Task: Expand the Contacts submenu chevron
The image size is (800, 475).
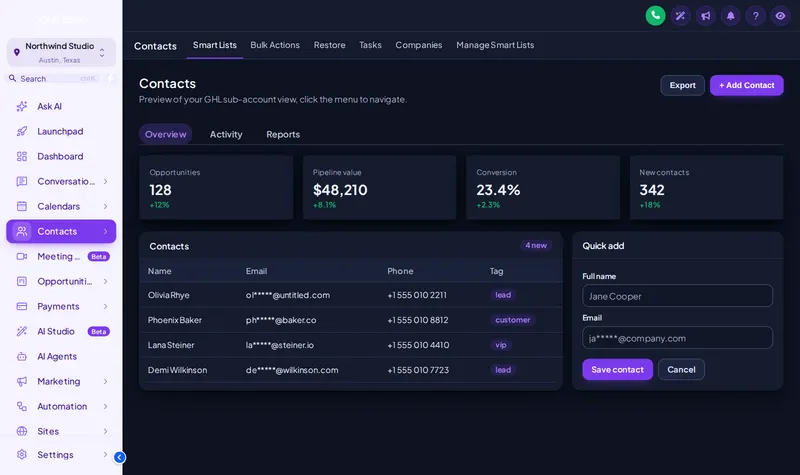Action: [105, 231]
